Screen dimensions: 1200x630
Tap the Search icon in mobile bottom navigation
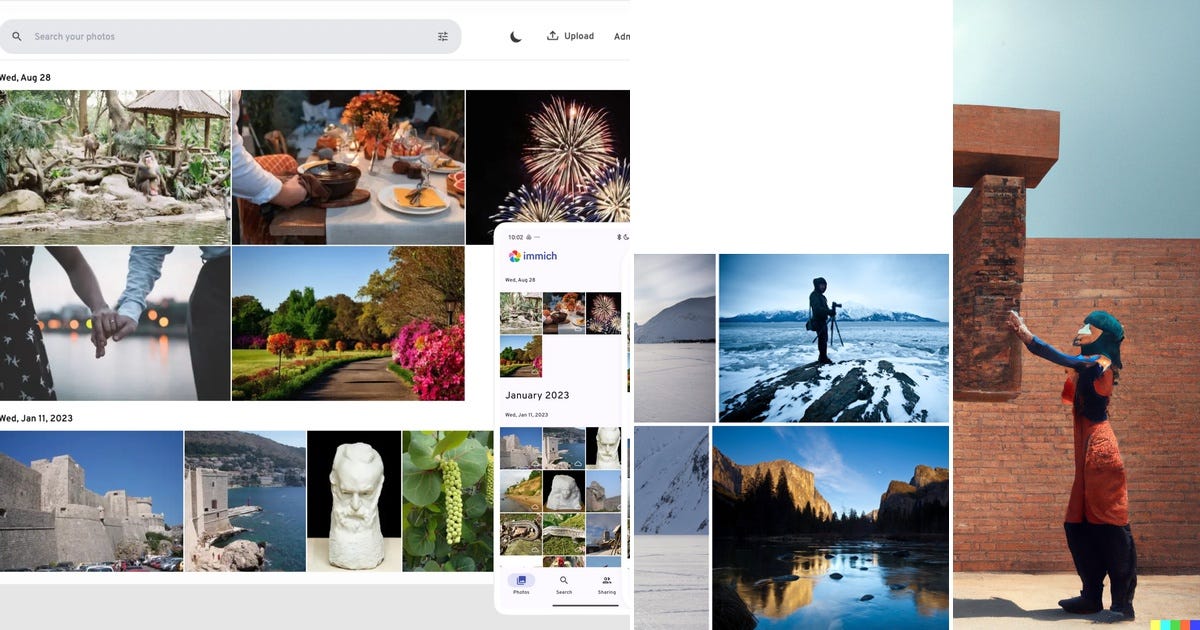563,580
